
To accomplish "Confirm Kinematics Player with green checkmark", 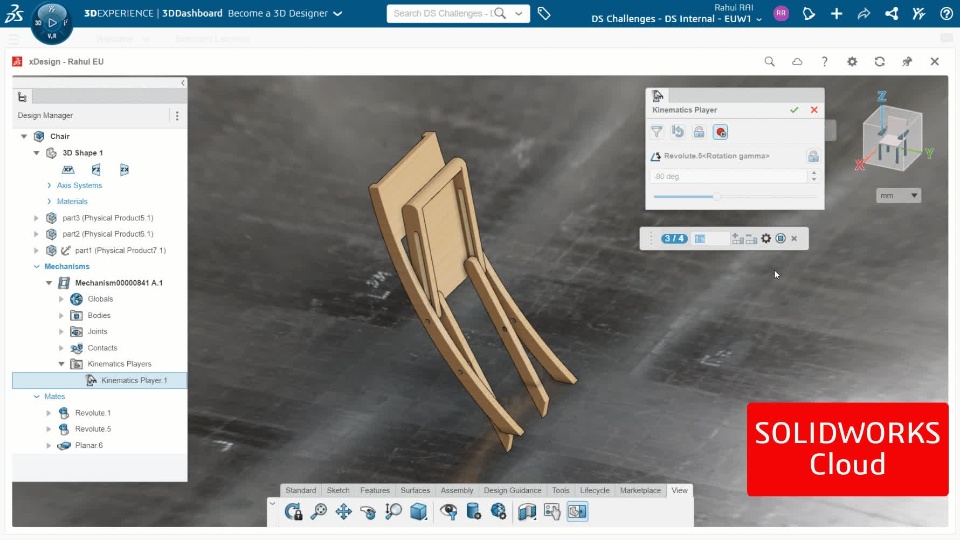I will [x=794, y=110].
